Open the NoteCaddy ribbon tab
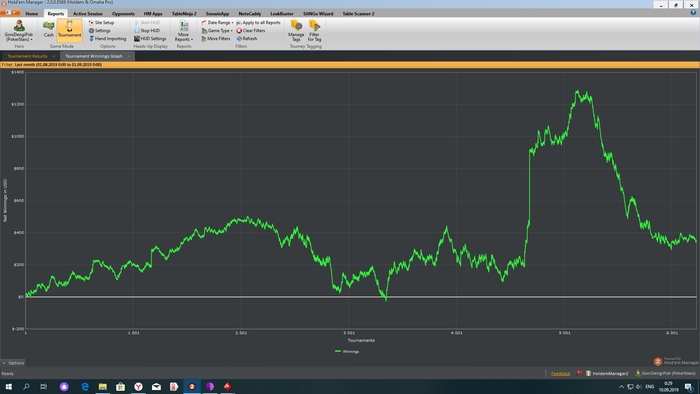 tap(250, 13)
